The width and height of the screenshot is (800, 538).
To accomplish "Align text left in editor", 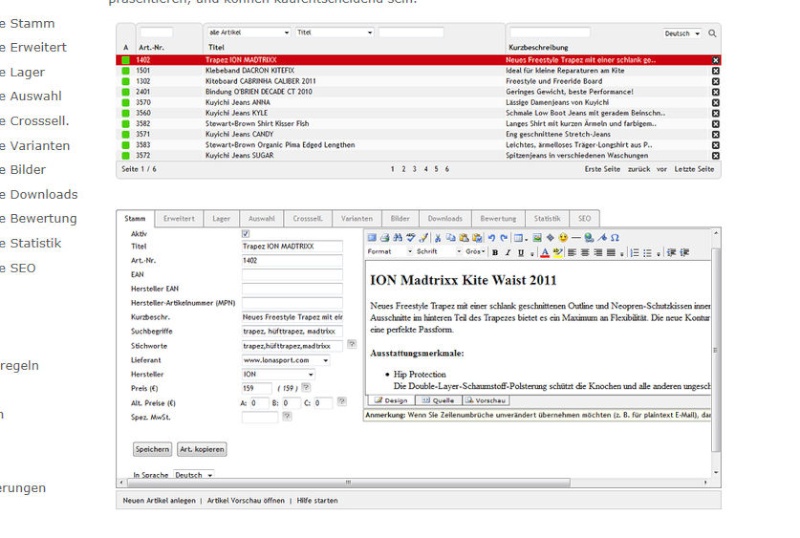I will (x=572, y=252).
